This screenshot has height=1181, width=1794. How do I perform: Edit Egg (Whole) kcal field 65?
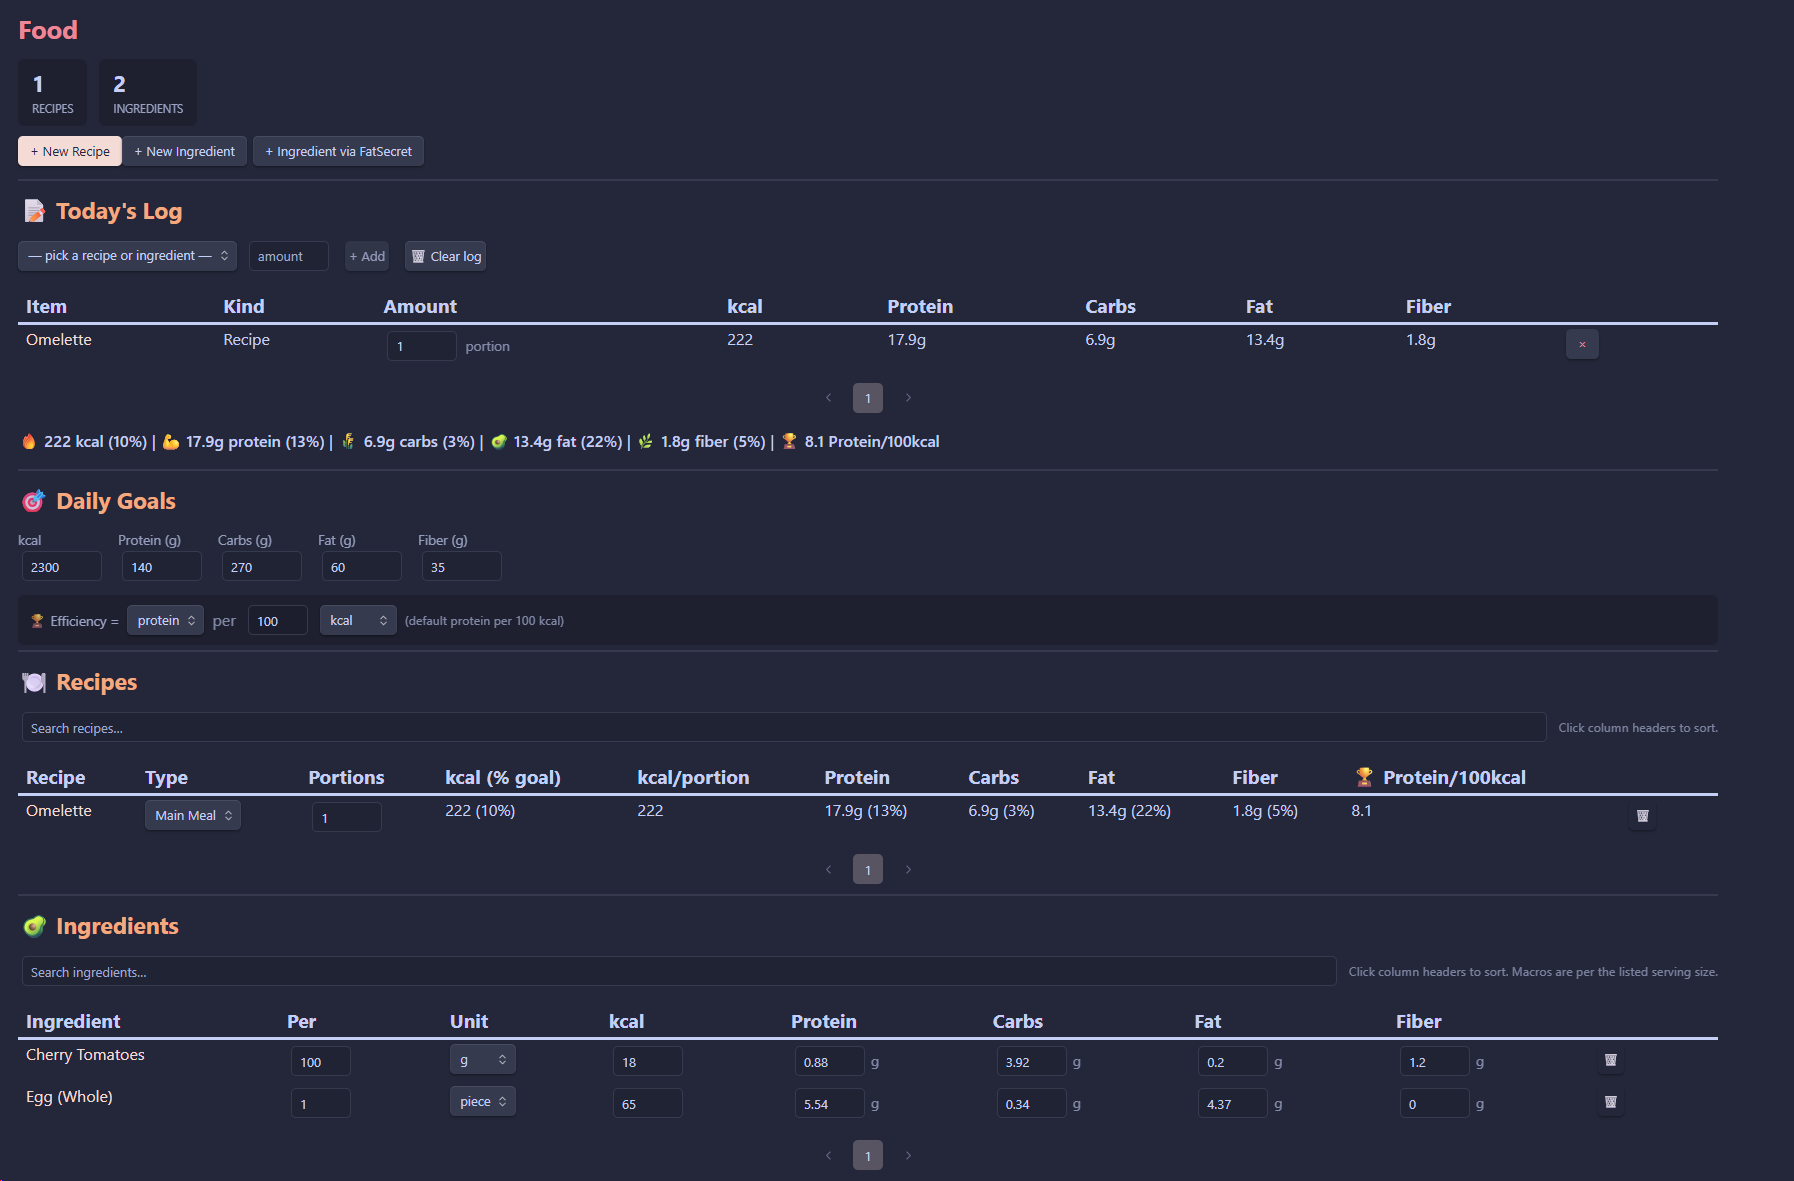click(648, 1103)
